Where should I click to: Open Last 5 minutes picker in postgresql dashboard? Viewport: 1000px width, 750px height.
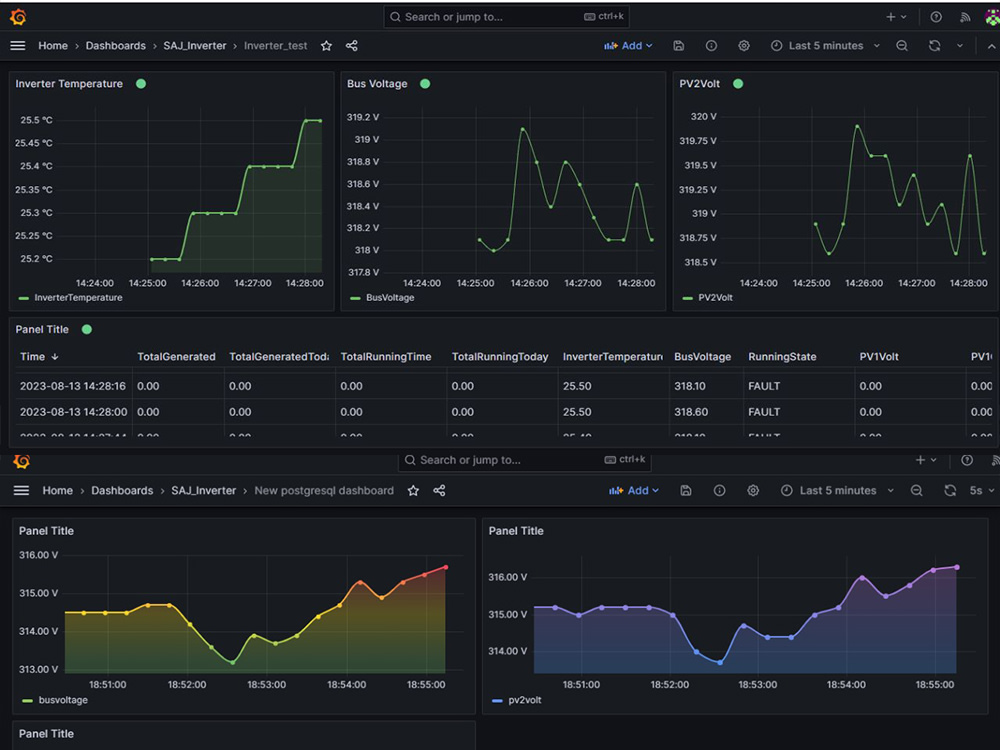click(837, 490)
